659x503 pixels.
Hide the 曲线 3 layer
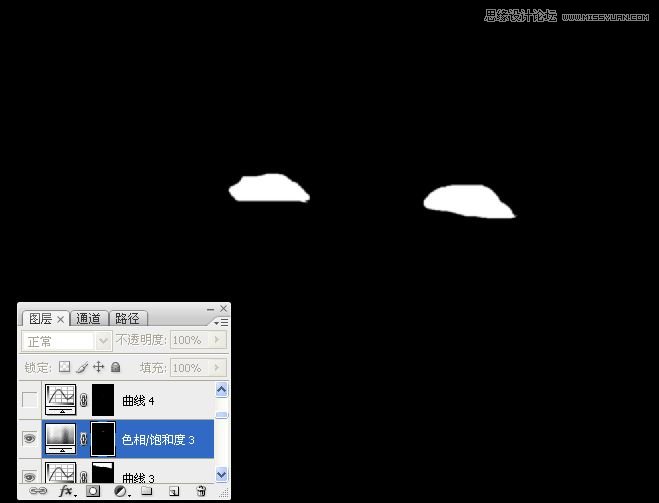29,474
